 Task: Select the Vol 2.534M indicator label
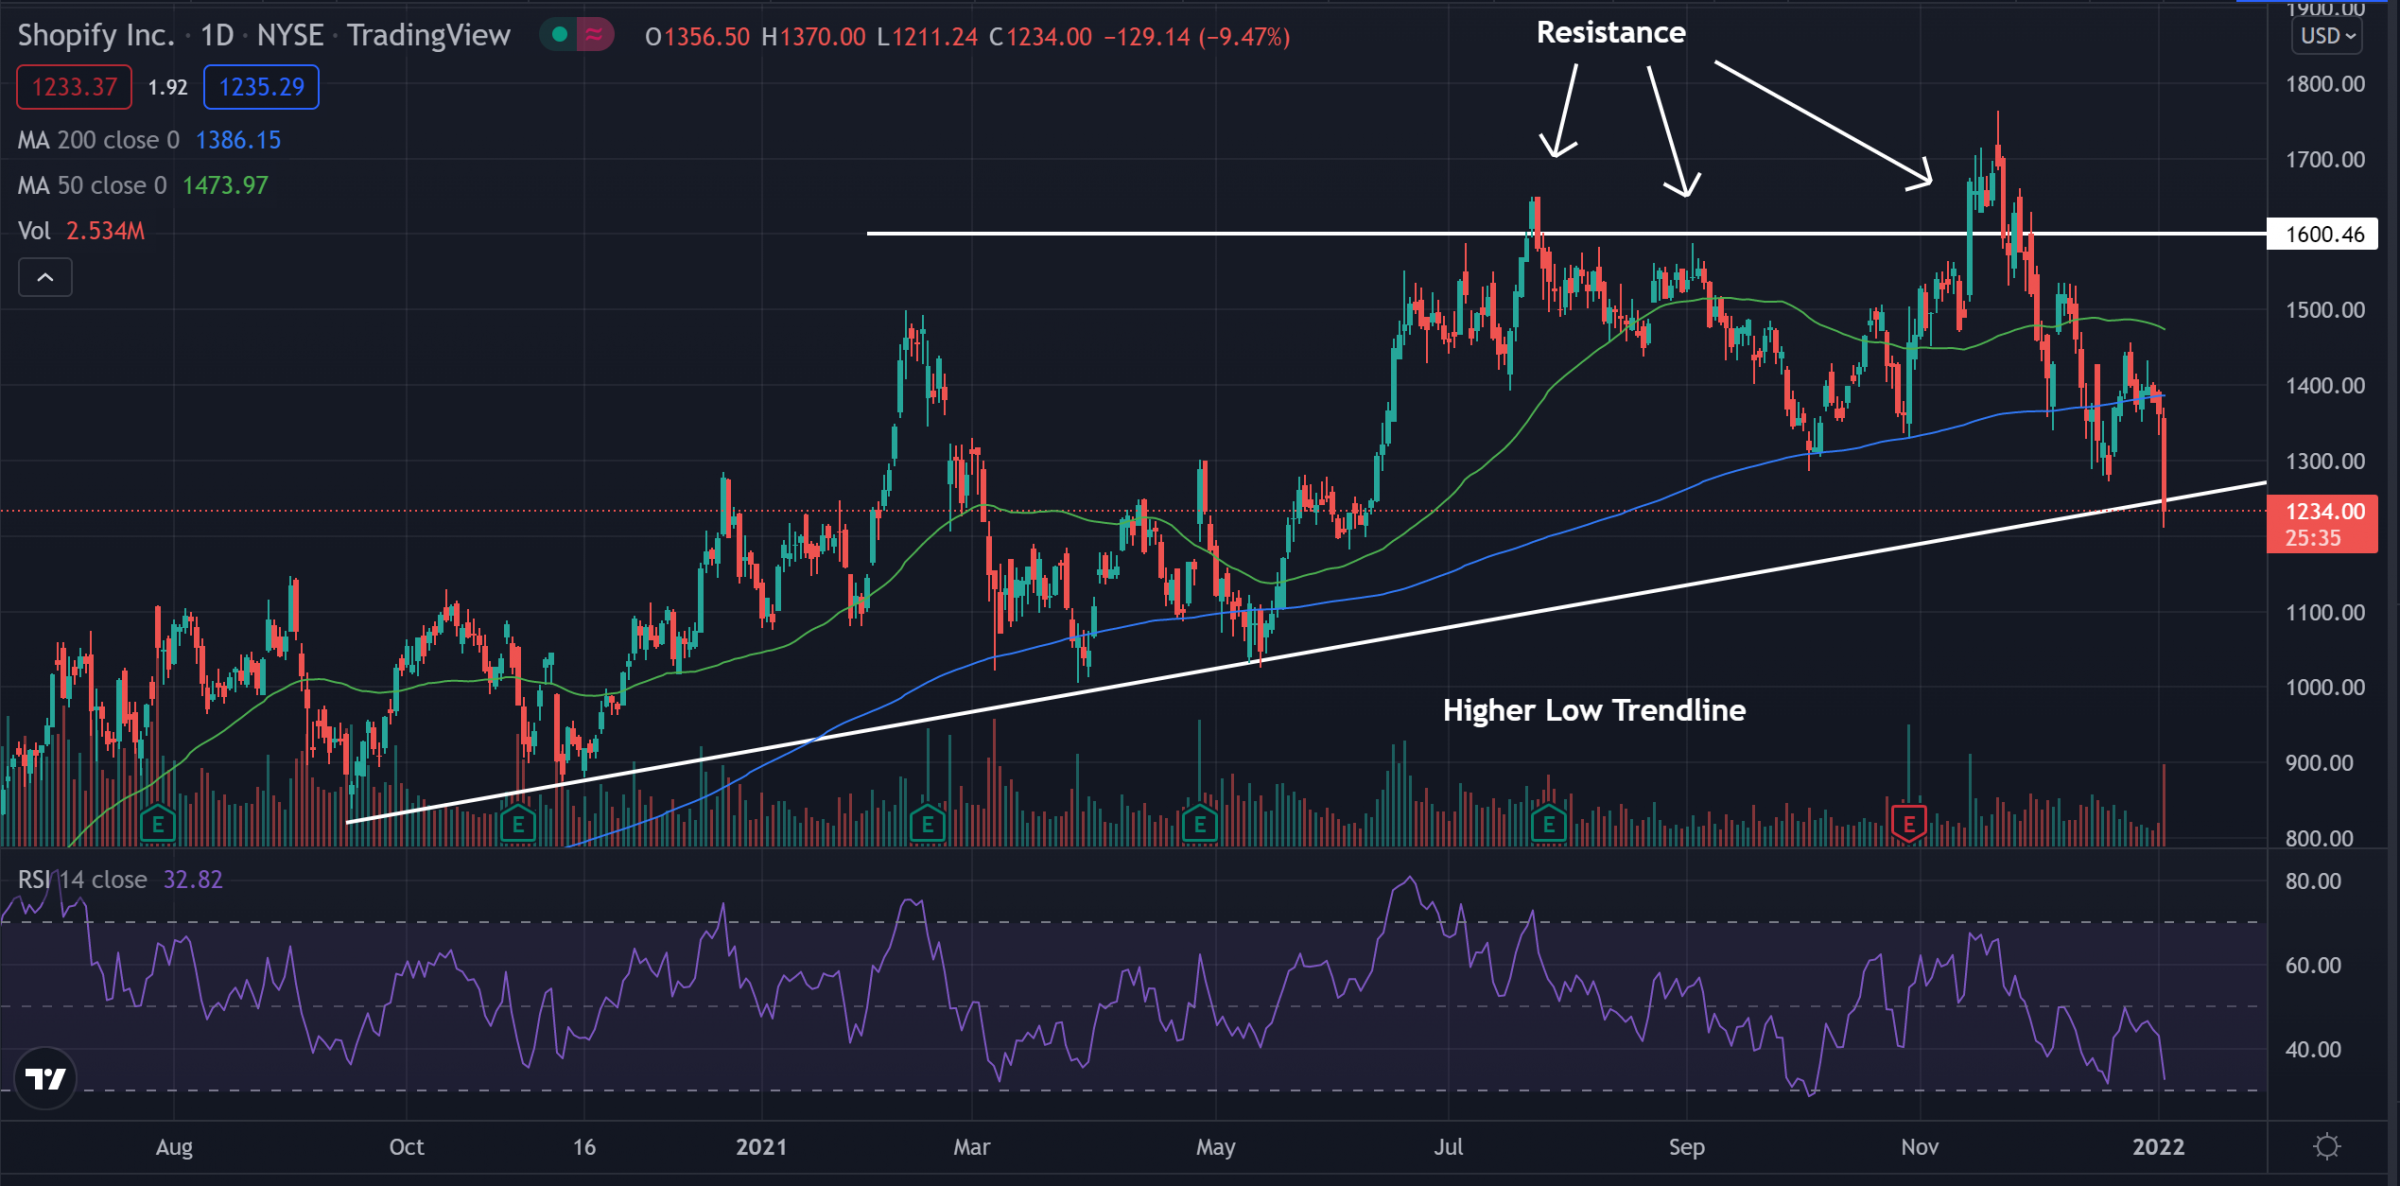pyautogui.click(x=81, y=231)
